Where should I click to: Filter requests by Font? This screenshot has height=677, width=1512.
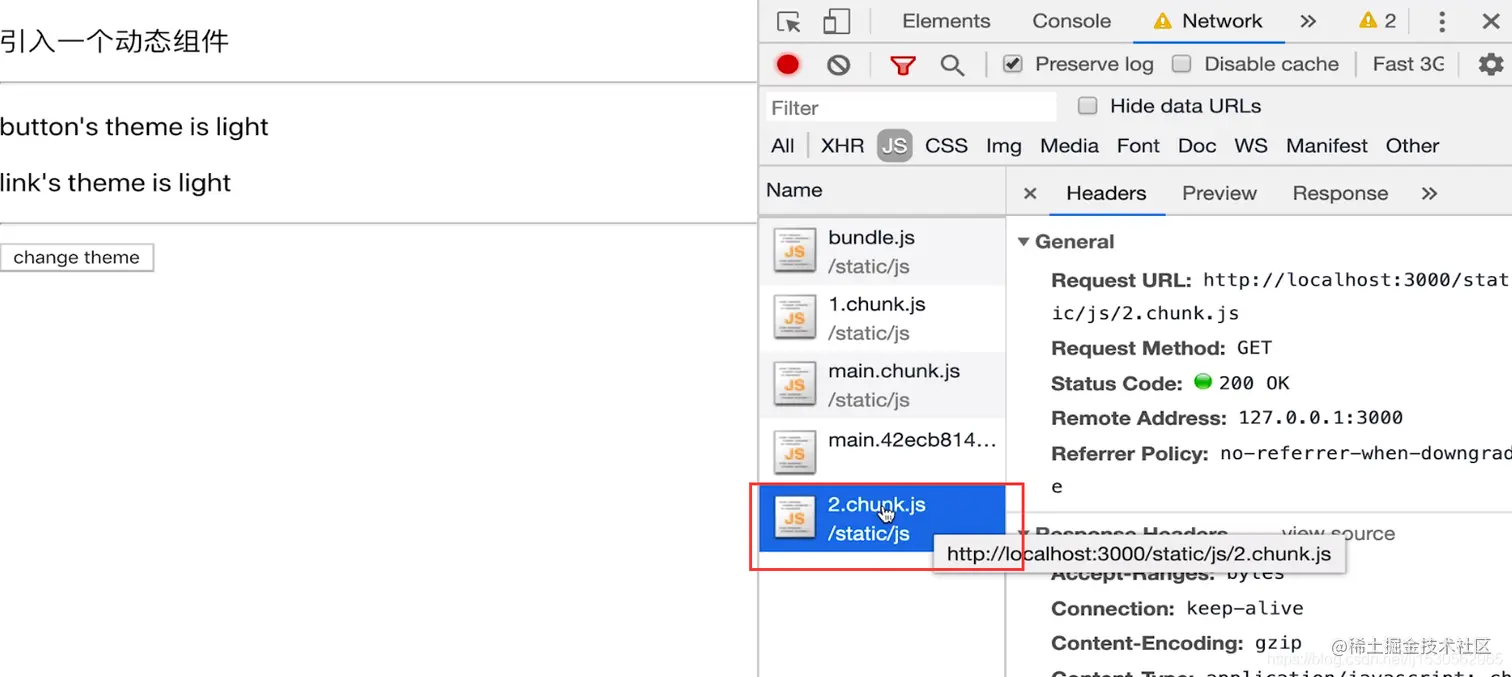[1138, 146]
